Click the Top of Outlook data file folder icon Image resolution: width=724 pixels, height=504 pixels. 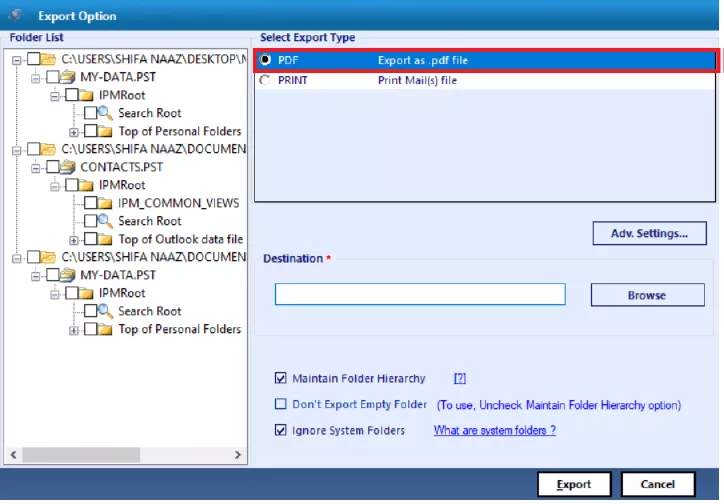106,239
